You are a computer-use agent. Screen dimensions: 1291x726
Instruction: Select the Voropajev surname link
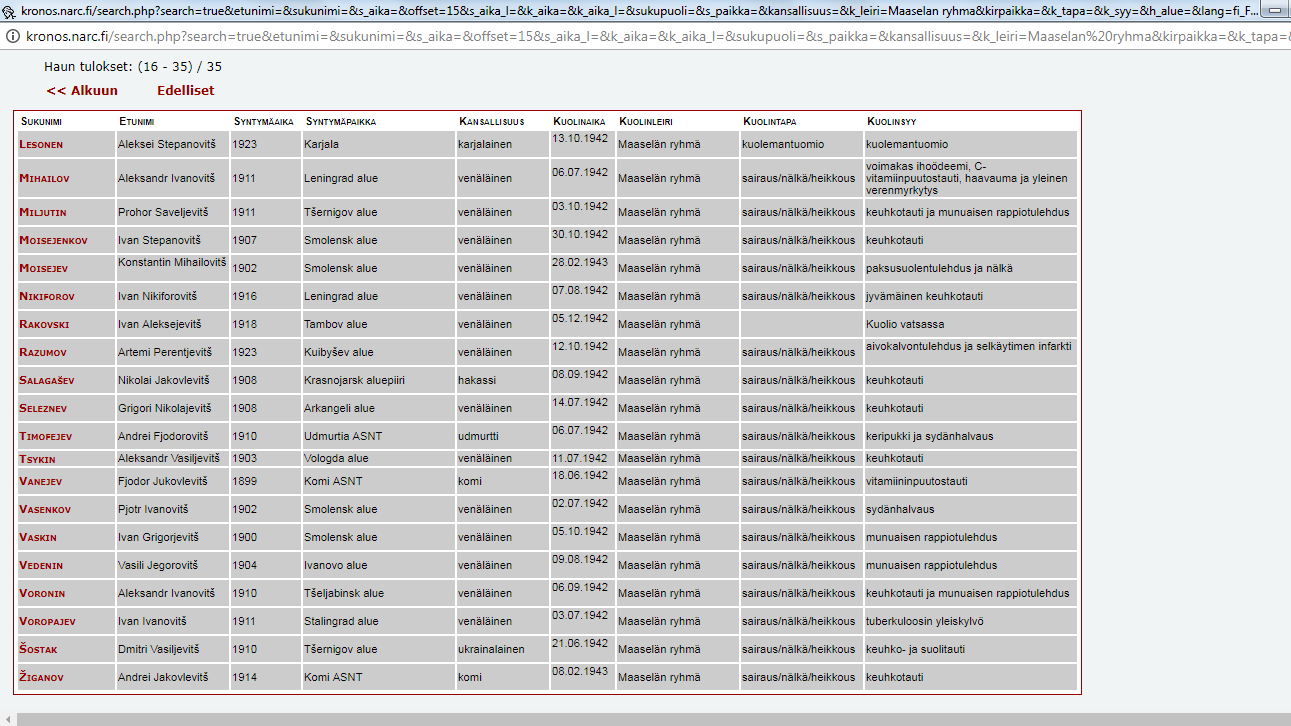[47, 622]
